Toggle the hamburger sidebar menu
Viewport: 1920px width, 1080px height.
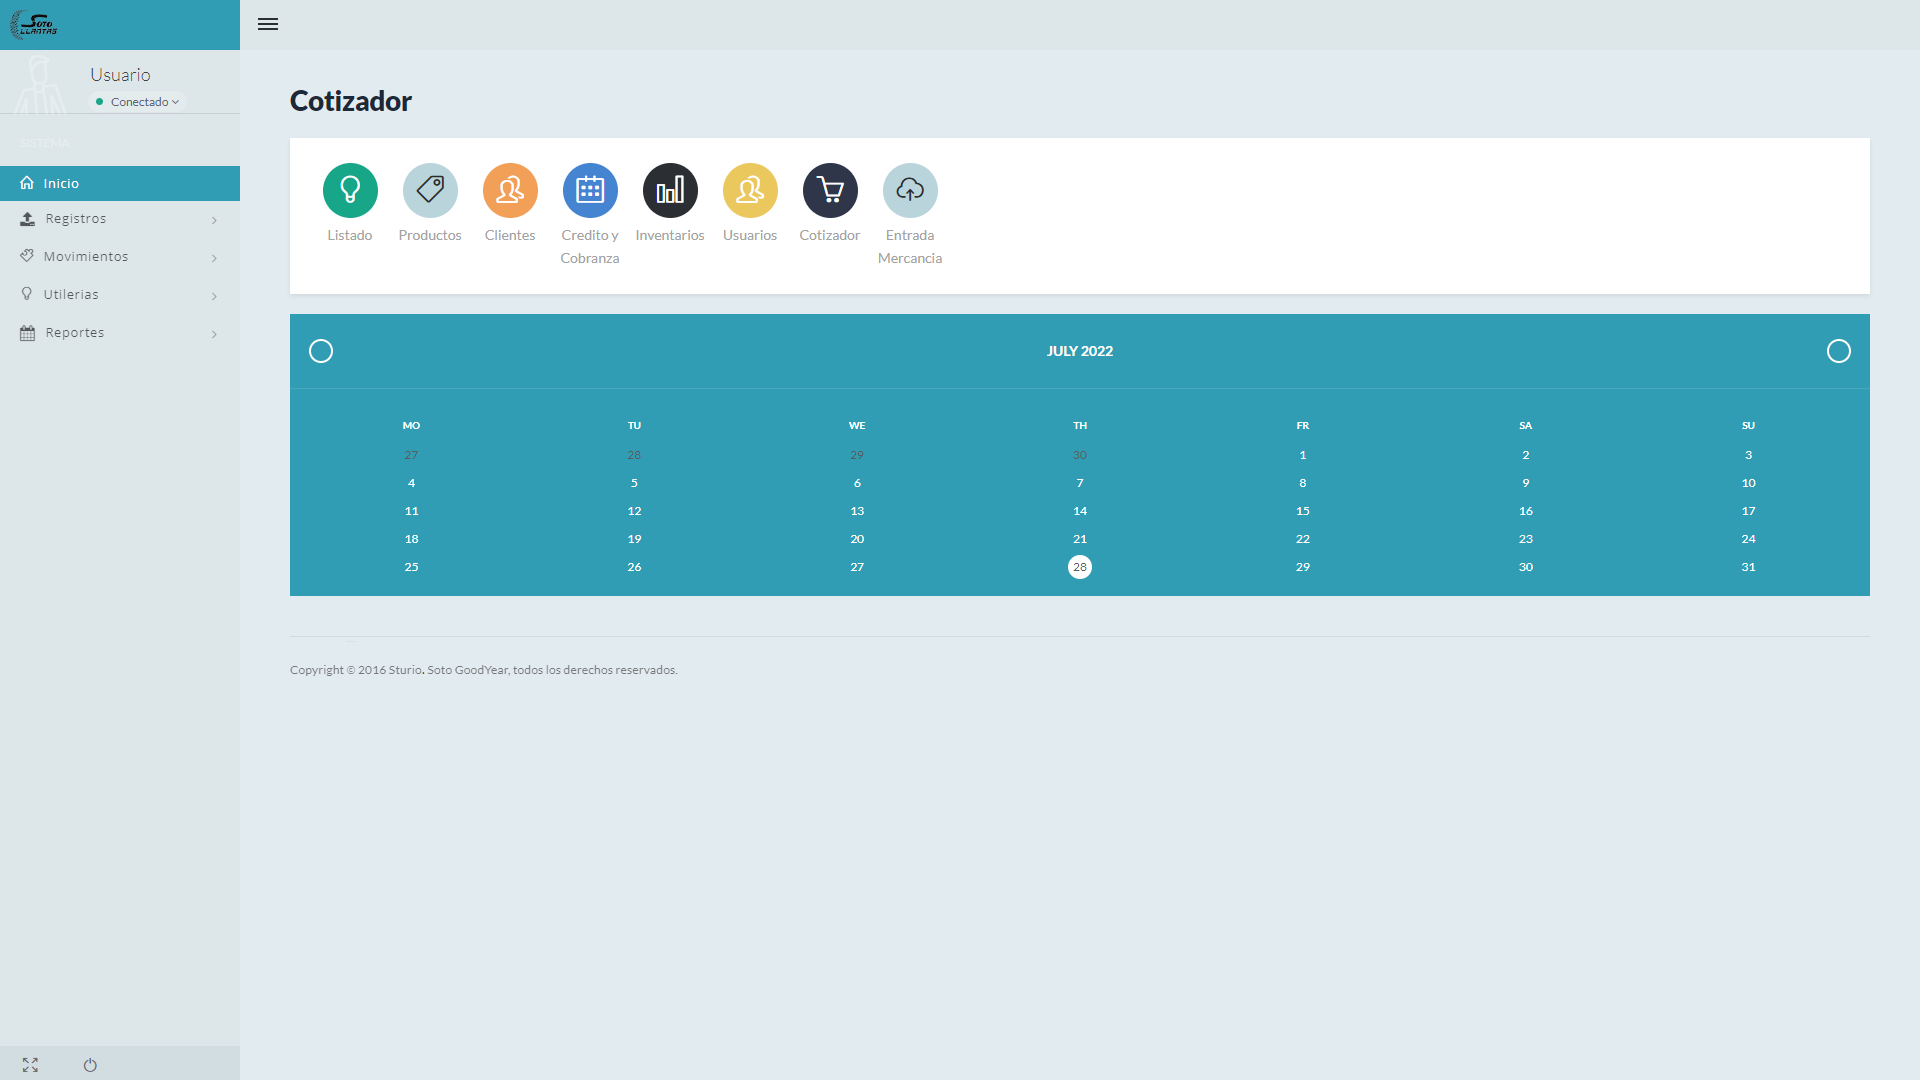268,24
